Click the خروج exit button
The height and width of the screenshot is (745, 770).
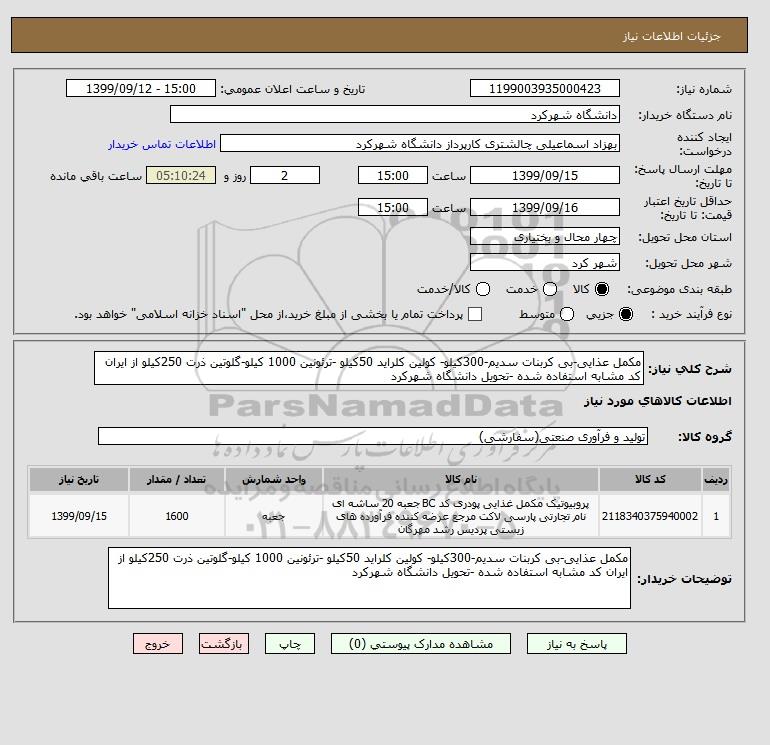[x=158, y=644]
